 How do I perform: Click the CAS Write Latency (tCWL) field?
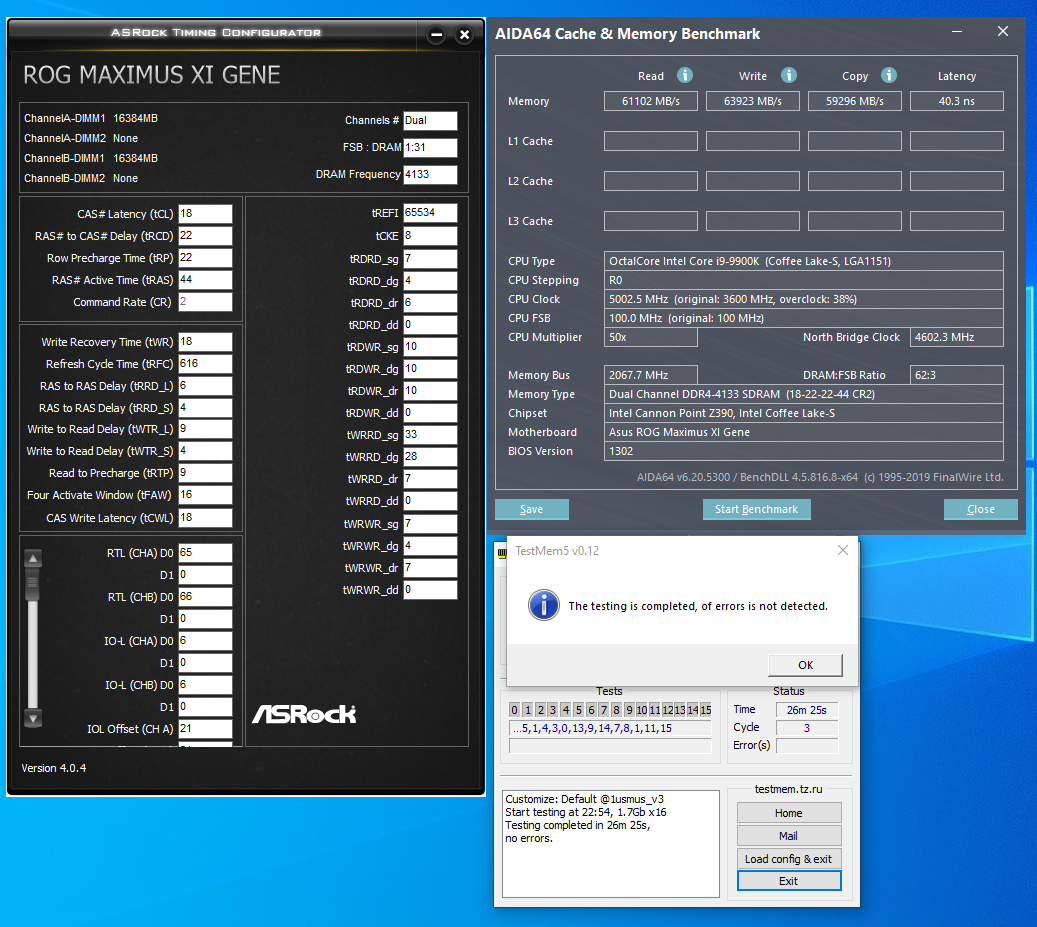coord(206,518)
